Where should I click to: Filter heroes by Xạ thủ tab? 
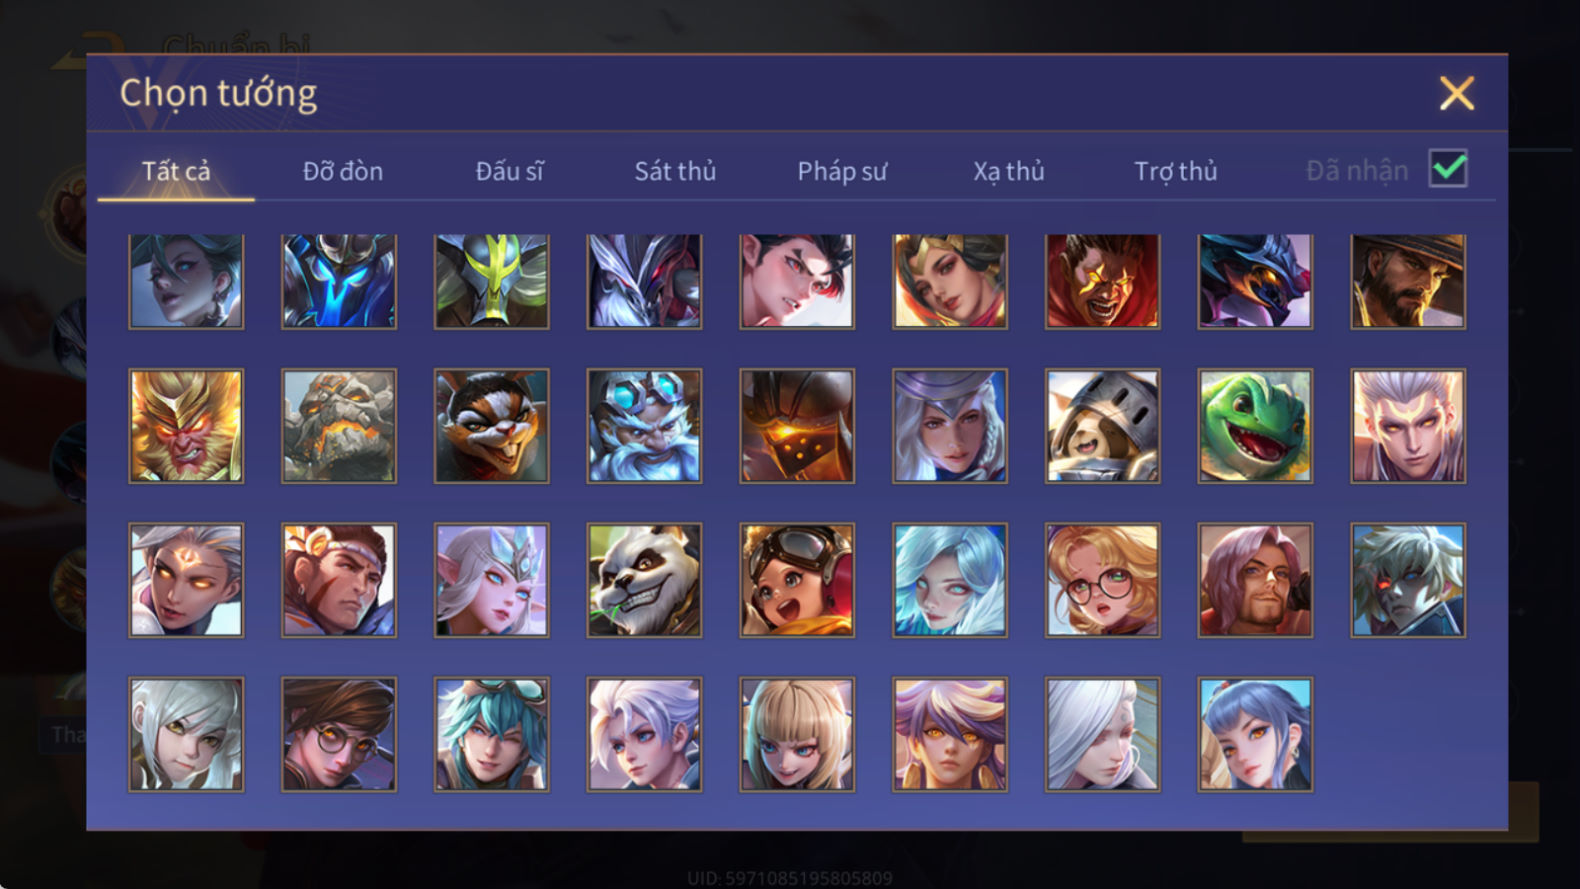[x=1009, y=171]
